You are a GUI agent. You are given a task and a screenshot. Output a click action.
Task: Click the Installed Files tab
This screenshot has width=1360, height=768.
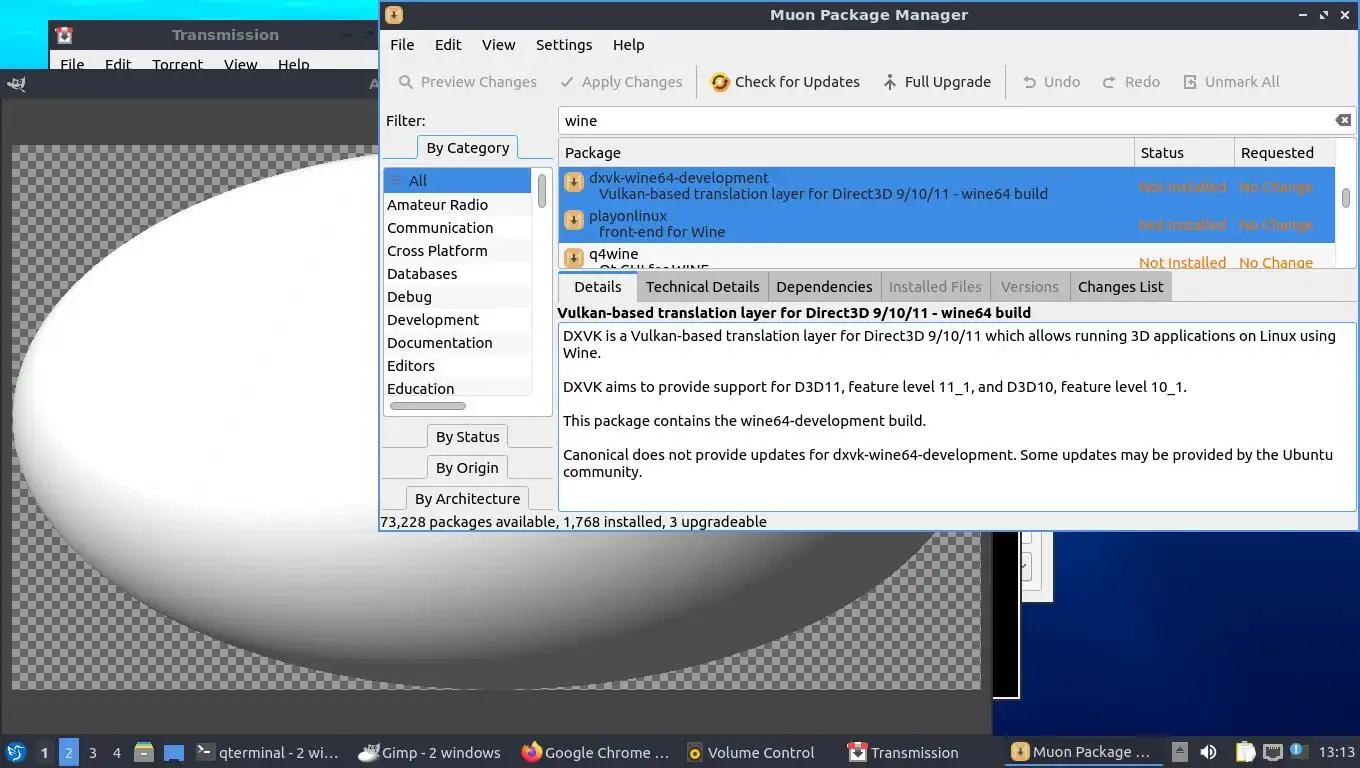point(935,287)
